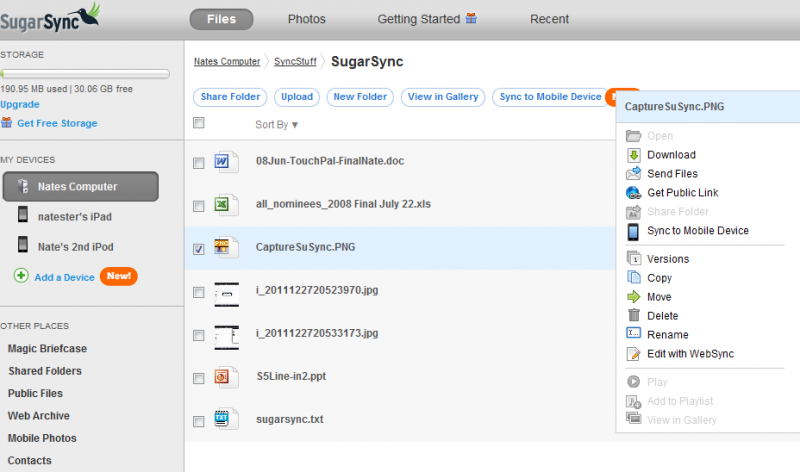Click the SyncStuff breadcrumb link

click(x=295, y=61)
